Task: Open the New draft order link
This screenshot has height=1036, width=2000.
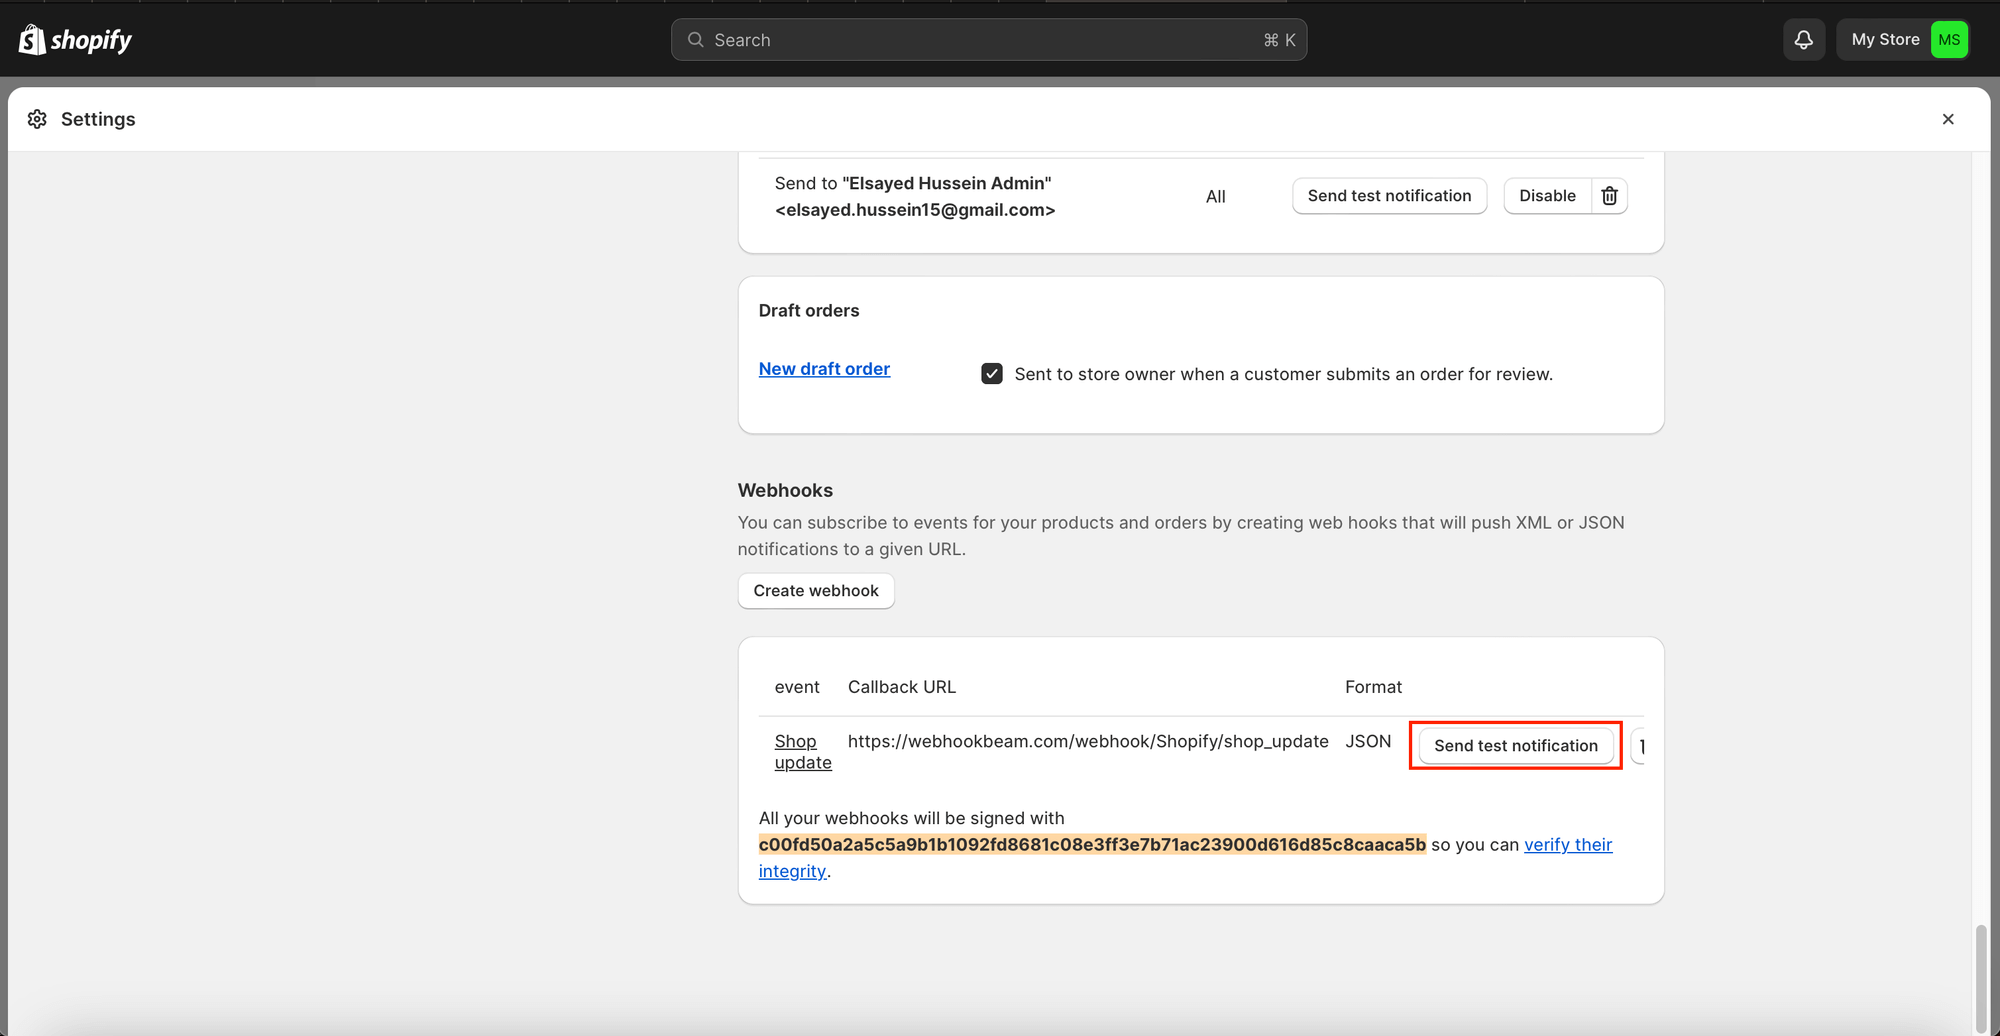Action: 823,369
